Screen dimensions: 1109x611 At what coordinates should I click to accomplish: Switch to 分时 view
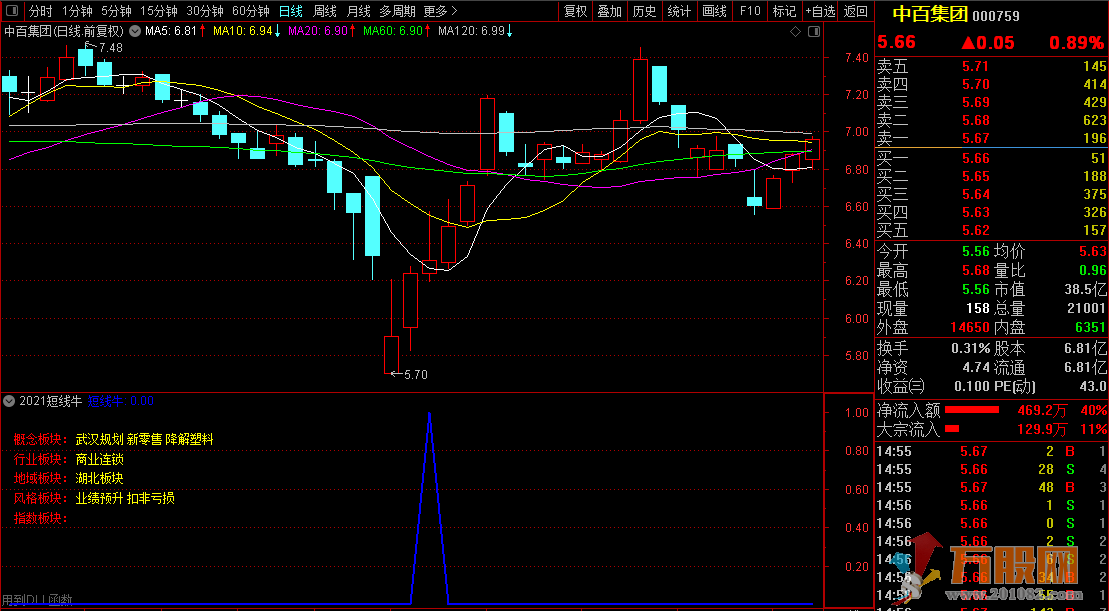click(x=40, y=11)
